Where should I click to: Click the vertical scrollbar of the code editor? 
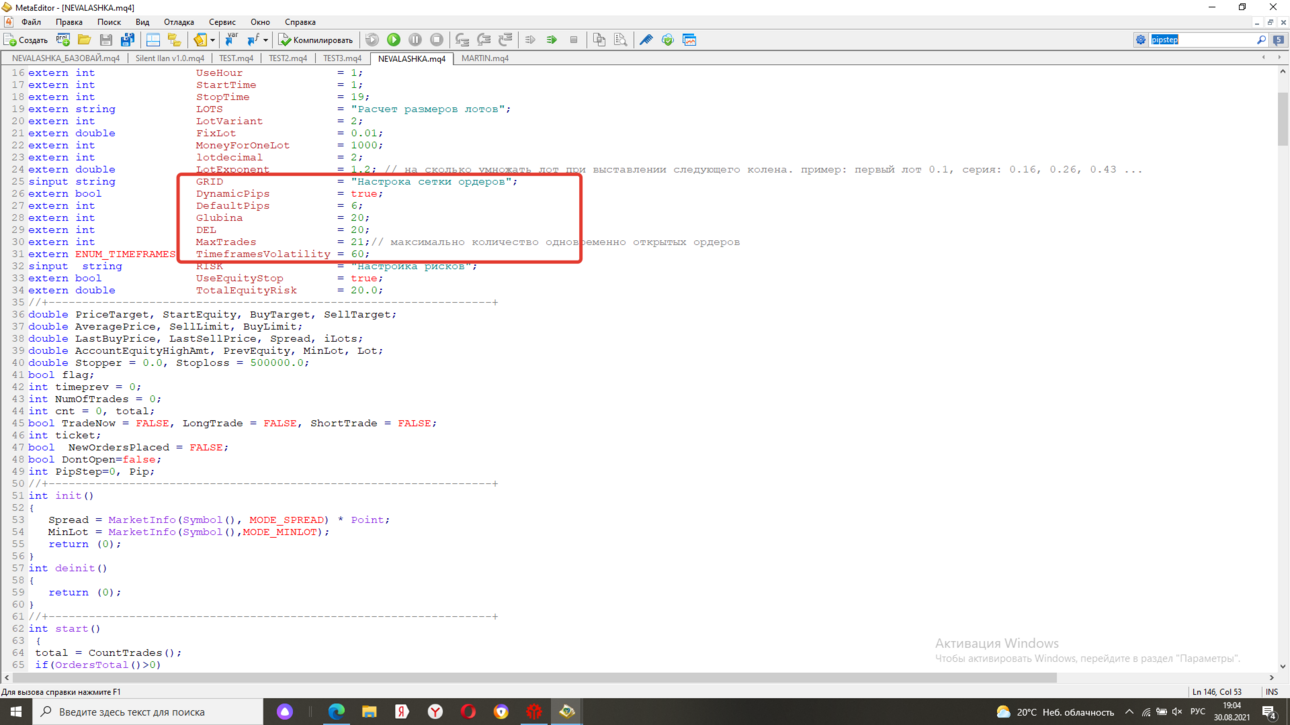[x=1283, y=370]
